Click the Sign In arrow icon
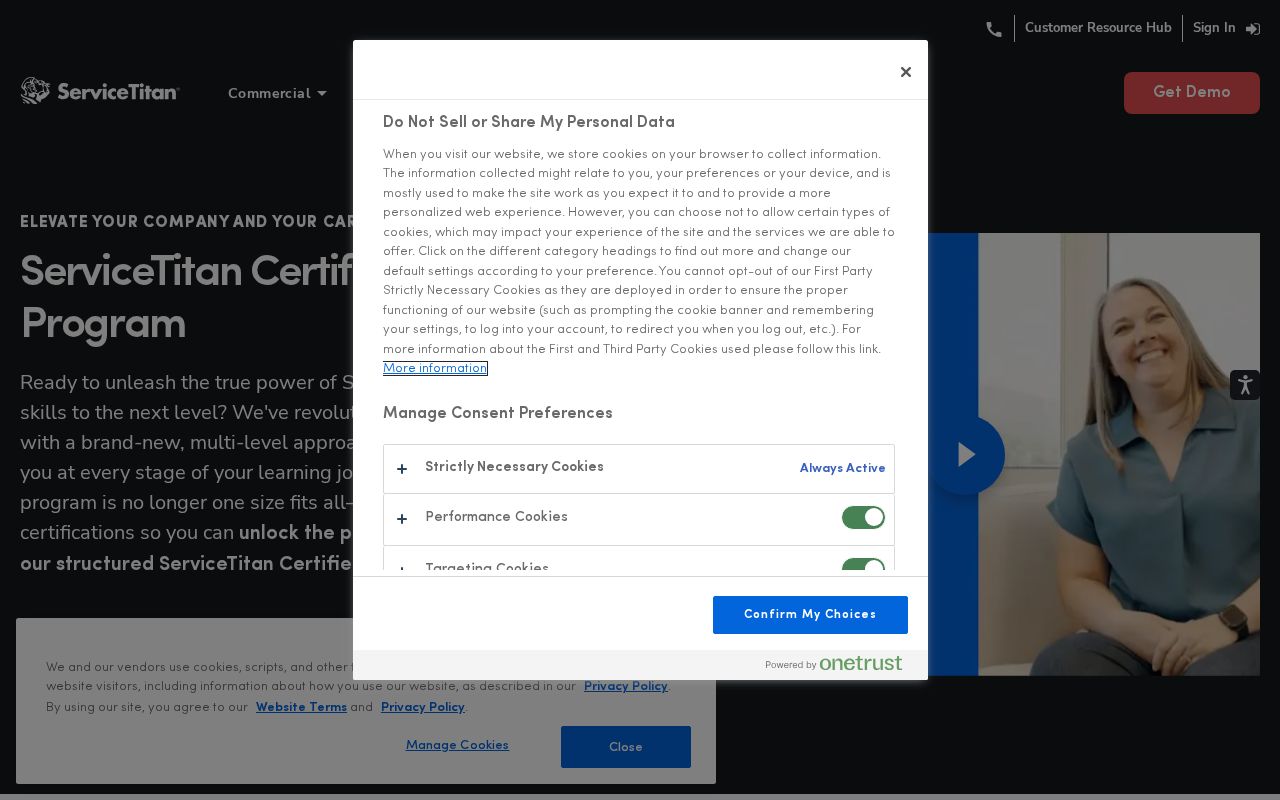Image resolution: width=1280 pixels, height=800 pixels. [x=1252, y=29]
